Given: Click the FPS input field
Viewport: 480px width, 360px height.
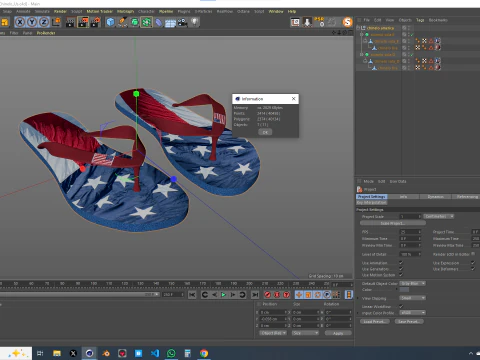Looking at the screenshot, I should point(410,232).
